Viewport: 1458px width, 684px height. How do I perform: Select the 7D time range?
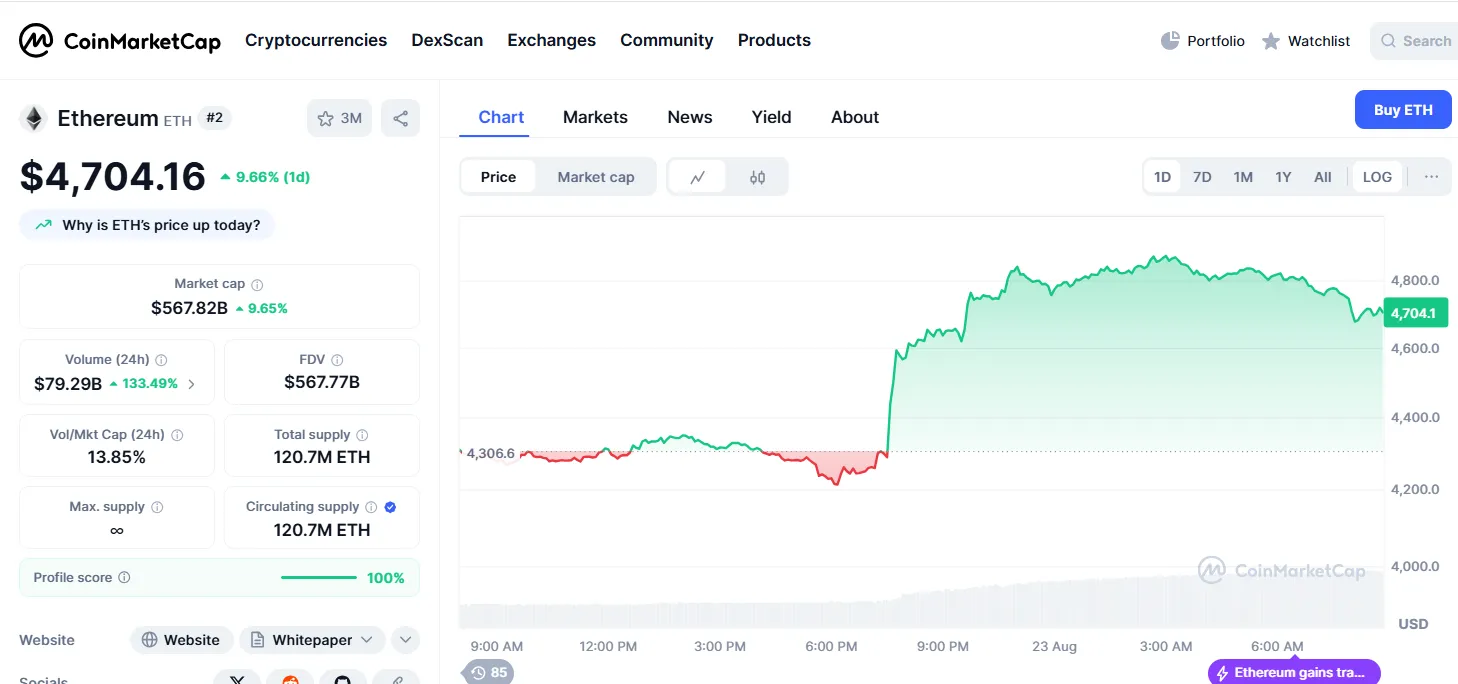tap(1202, 177)
